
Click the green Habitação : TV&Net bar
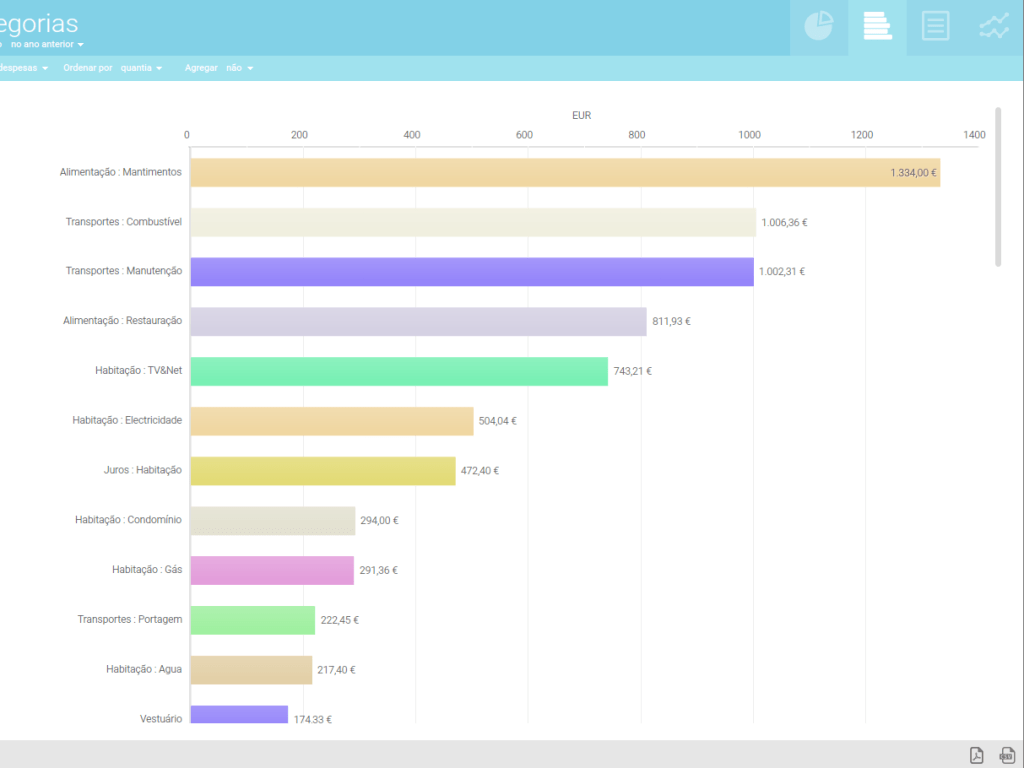click(399, 371)
